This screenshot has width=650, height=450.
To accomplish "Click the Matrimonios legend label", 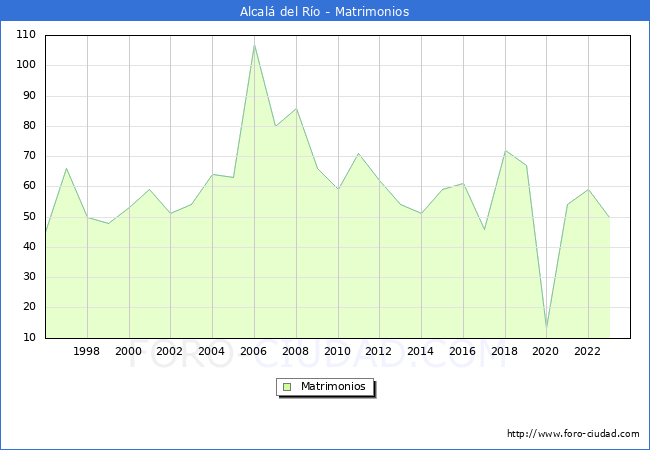I will tap(333, 386).
